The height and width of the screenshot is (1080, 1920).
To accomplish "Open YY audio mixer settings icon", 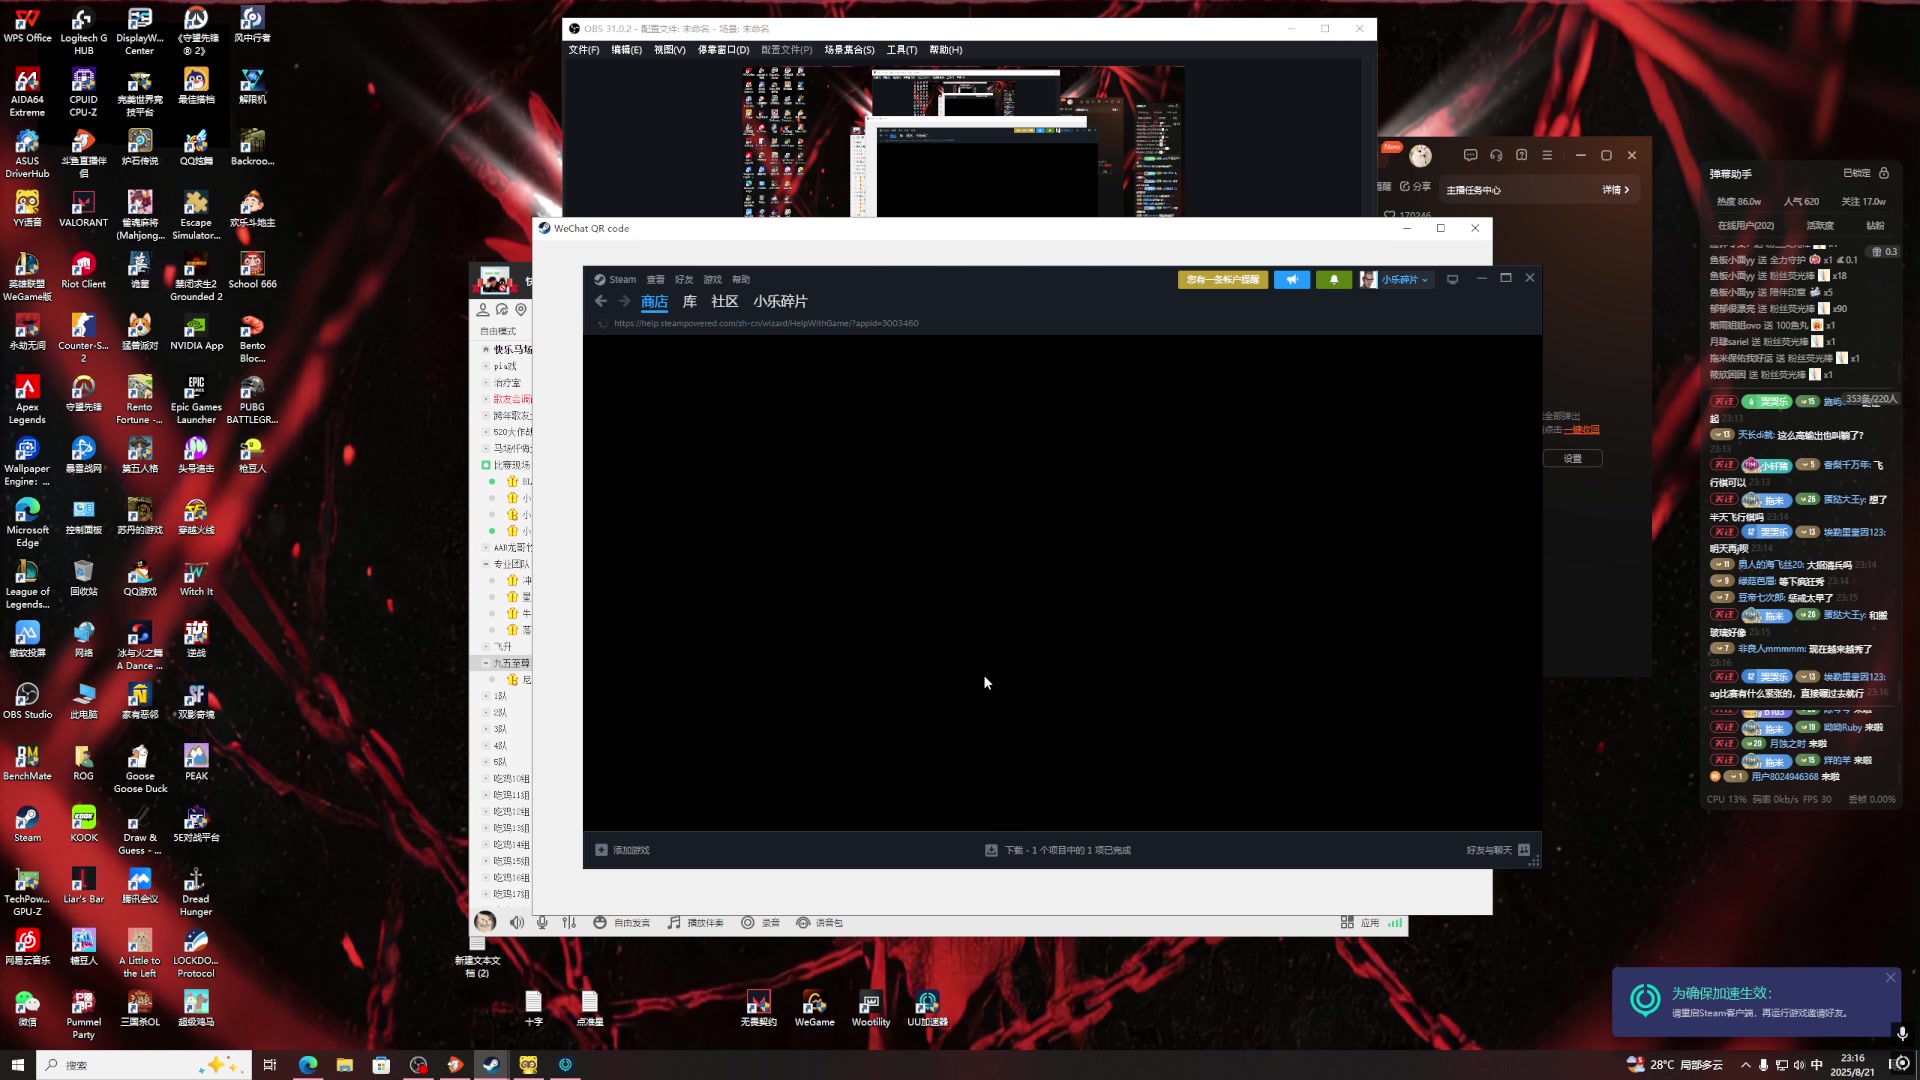I will click(569, 923).
